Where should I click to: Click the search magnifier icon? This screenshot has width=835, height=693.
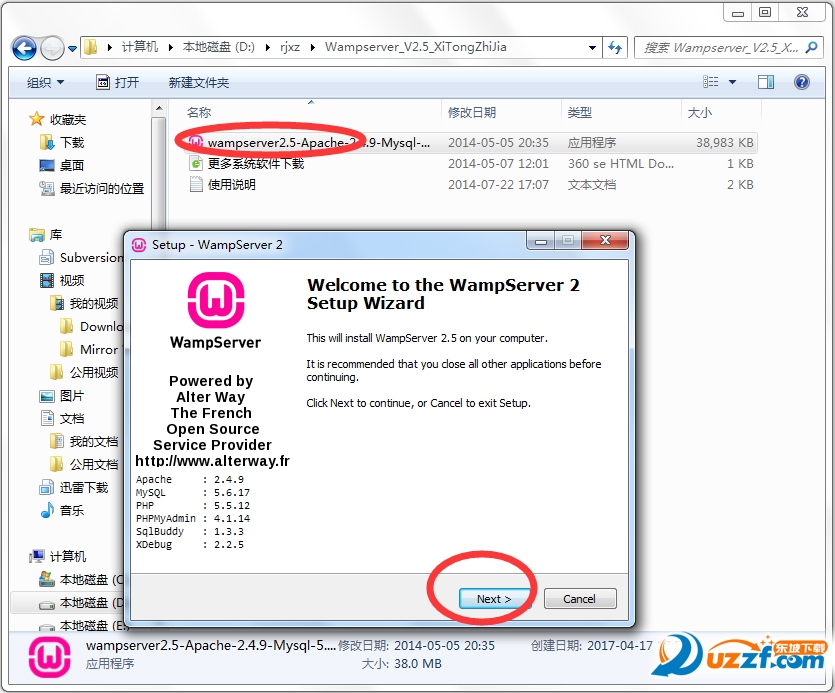(812, 48)
